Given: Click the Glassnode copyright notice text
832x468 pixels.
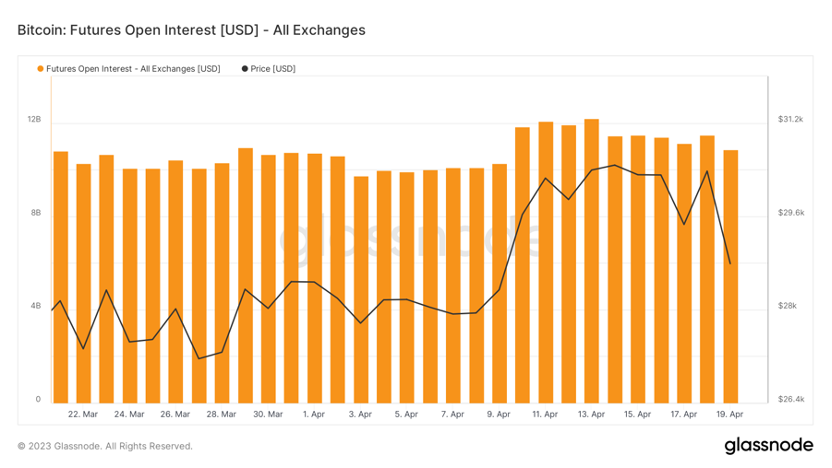Looking at the screenshot, I should (x=105, y=446).
